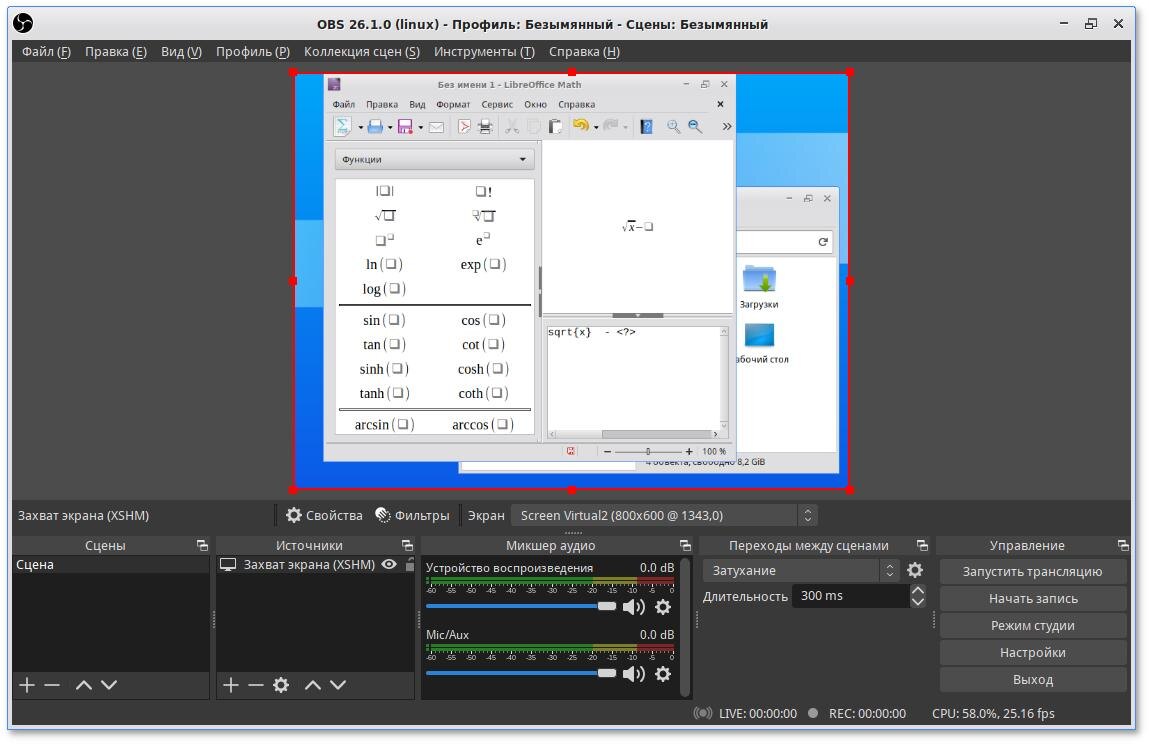Open source properties gear in Источники panel
1149x744 pixels.
(281, 685)
